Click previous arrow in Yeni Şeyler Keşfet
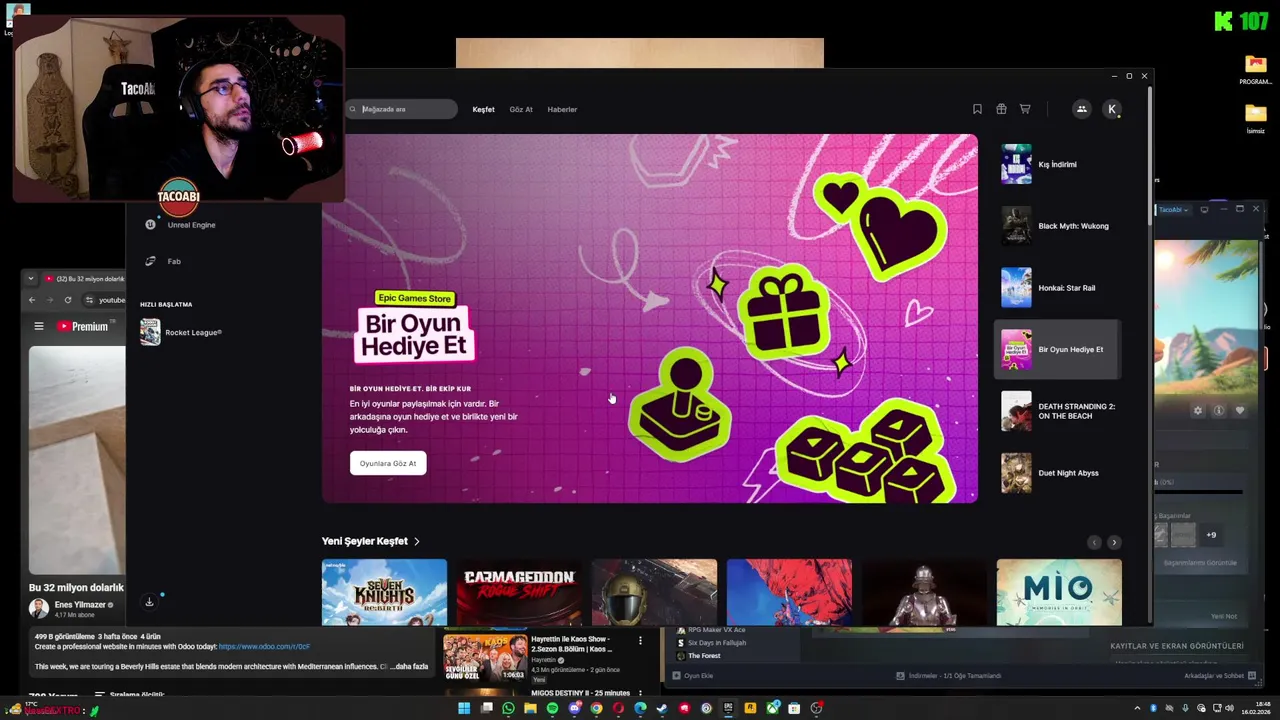This screenshot has height=720, width=1280. (1094, 542)
